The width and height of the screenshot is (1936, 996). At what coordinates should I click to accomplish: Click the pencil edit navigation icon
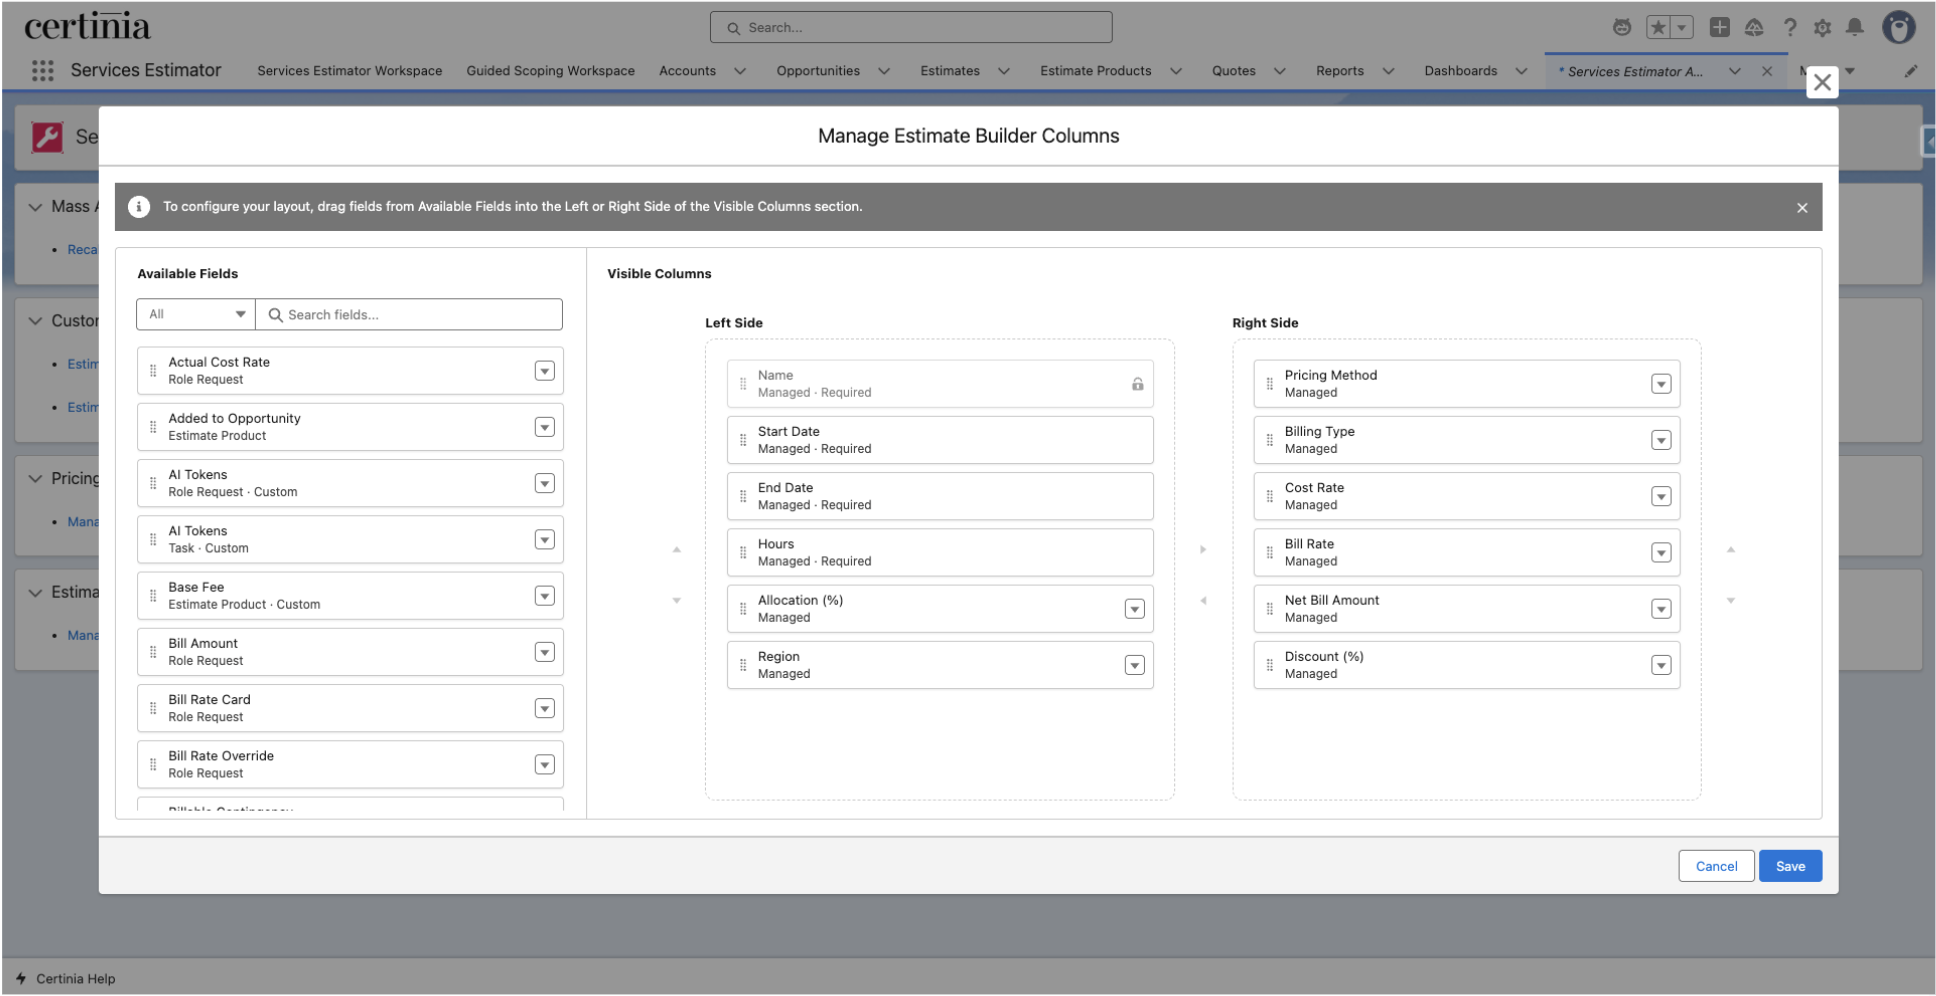point(1911,71)
